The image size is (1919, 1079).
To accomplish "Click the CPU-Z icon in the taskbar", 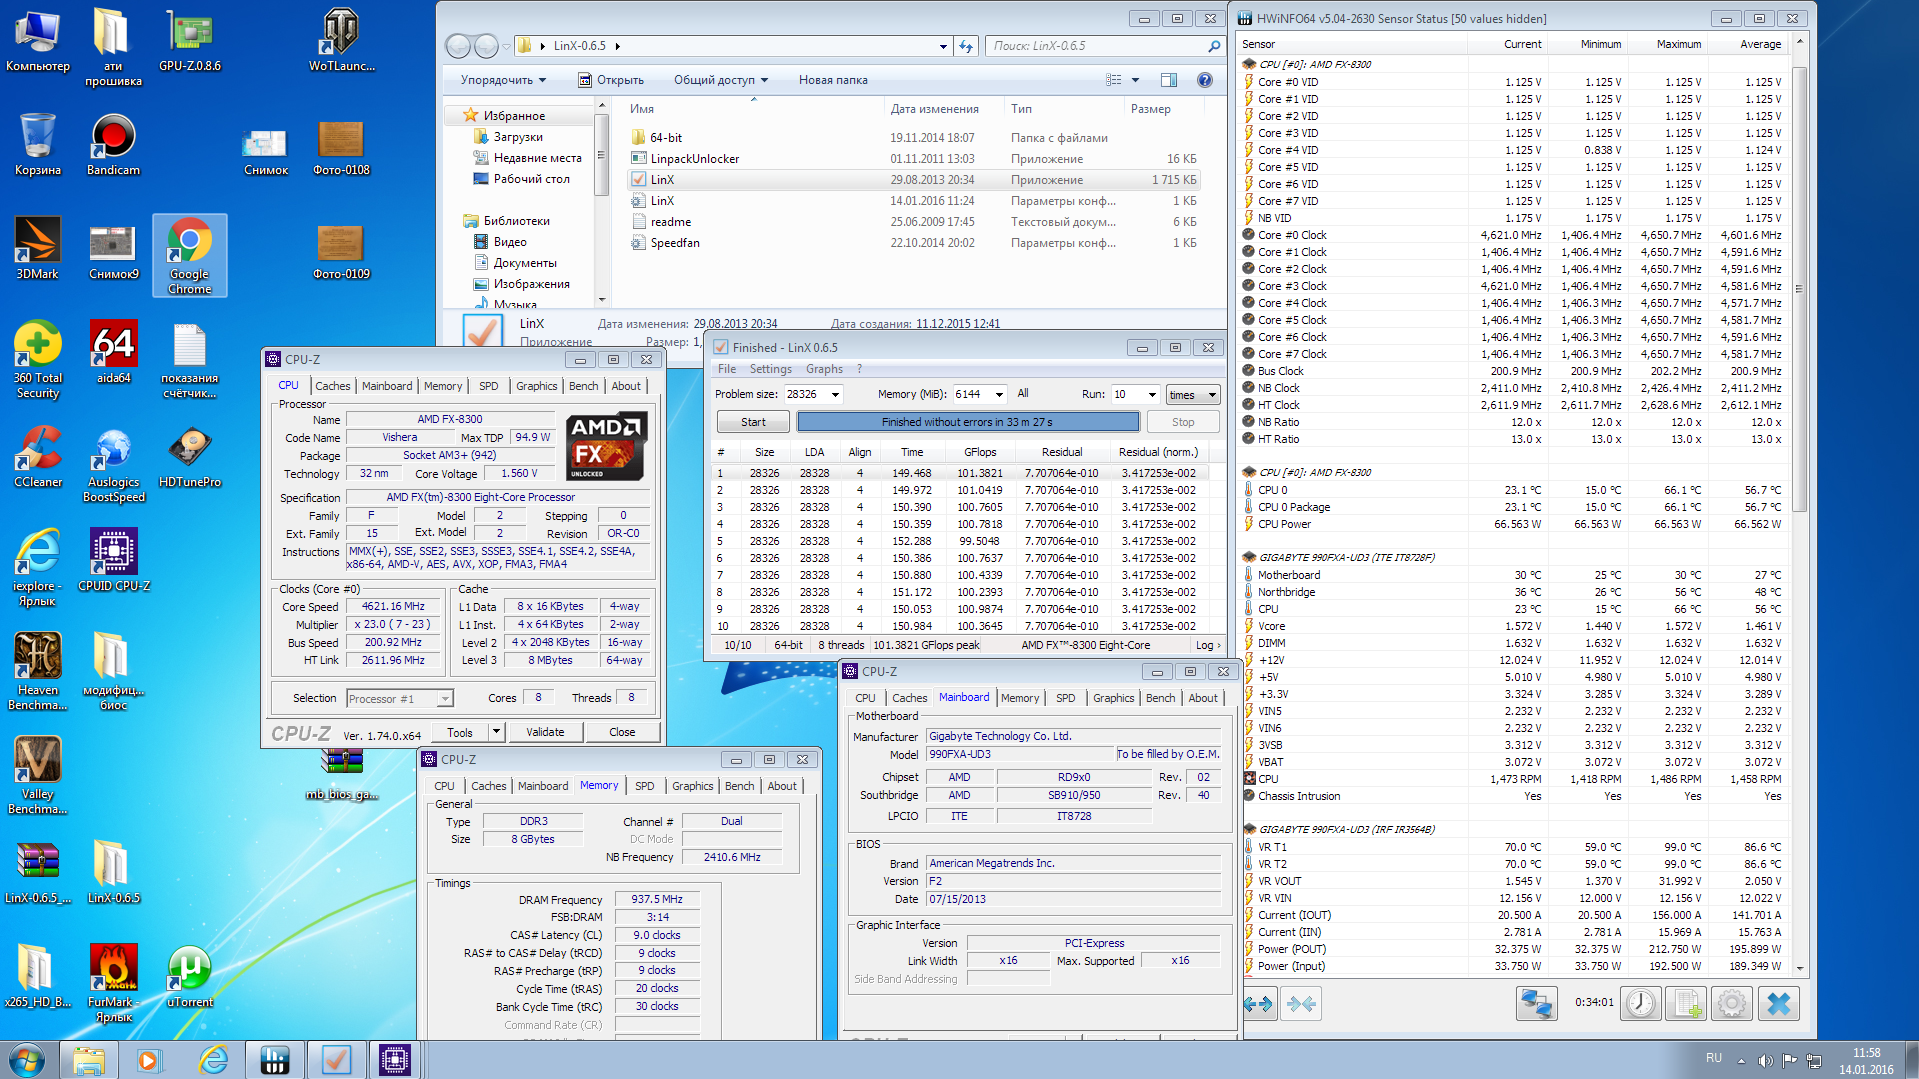I will click(395, 1059).
